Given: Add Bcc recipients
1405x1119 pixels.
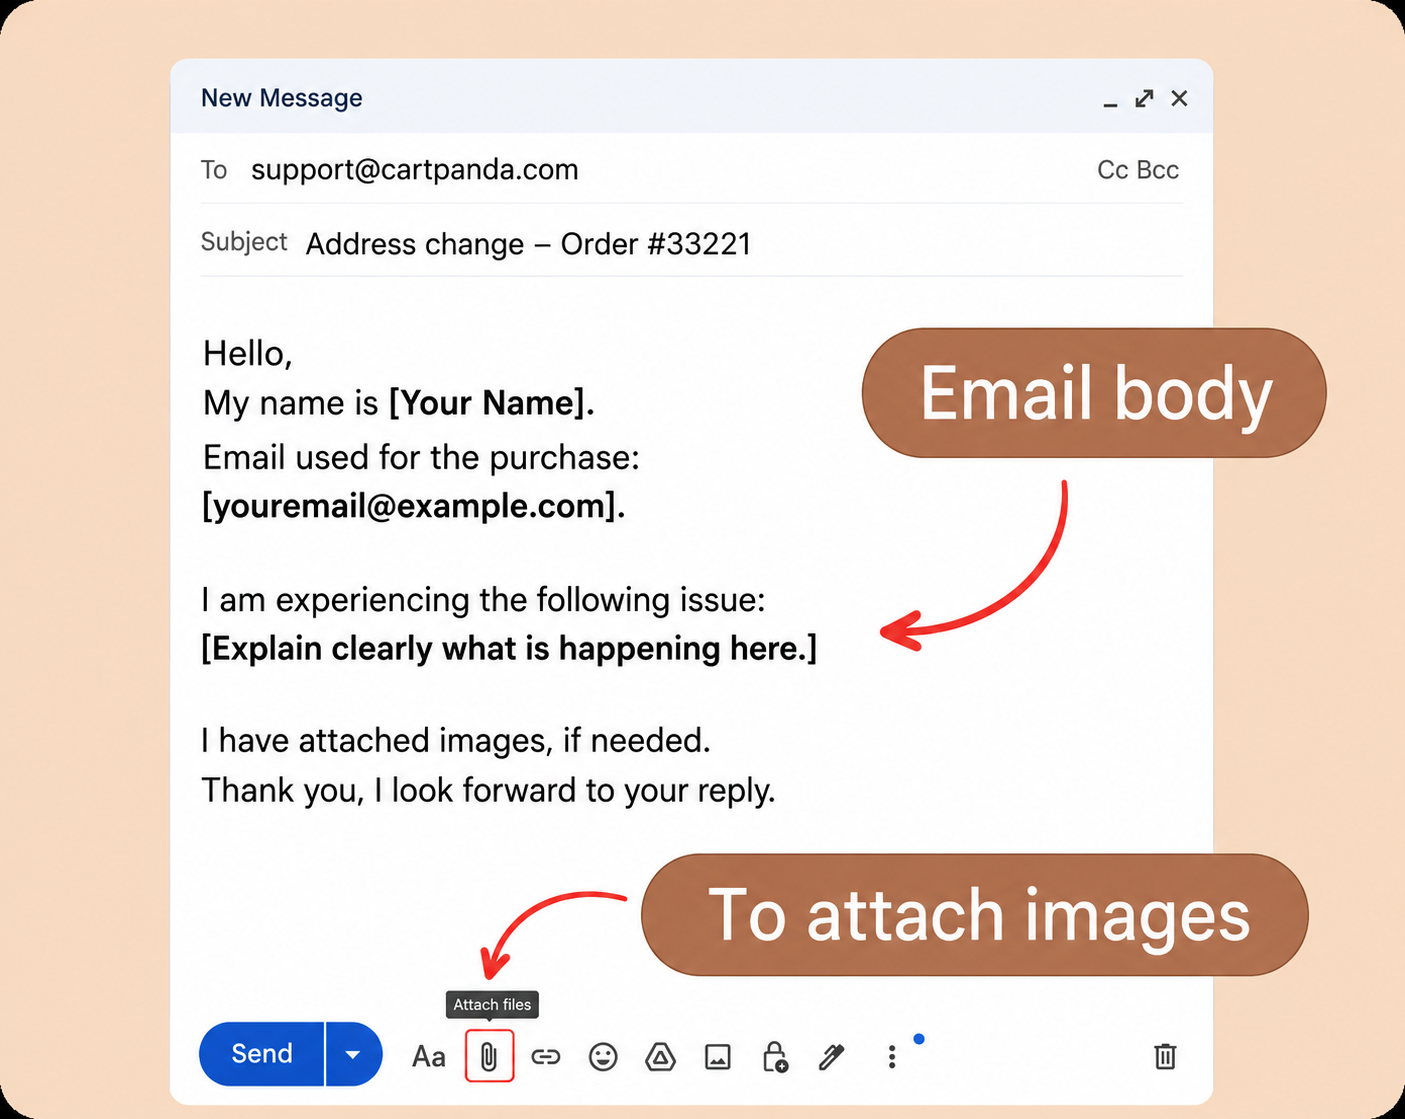Looking at the screenshot, I should pos(1158,170).
